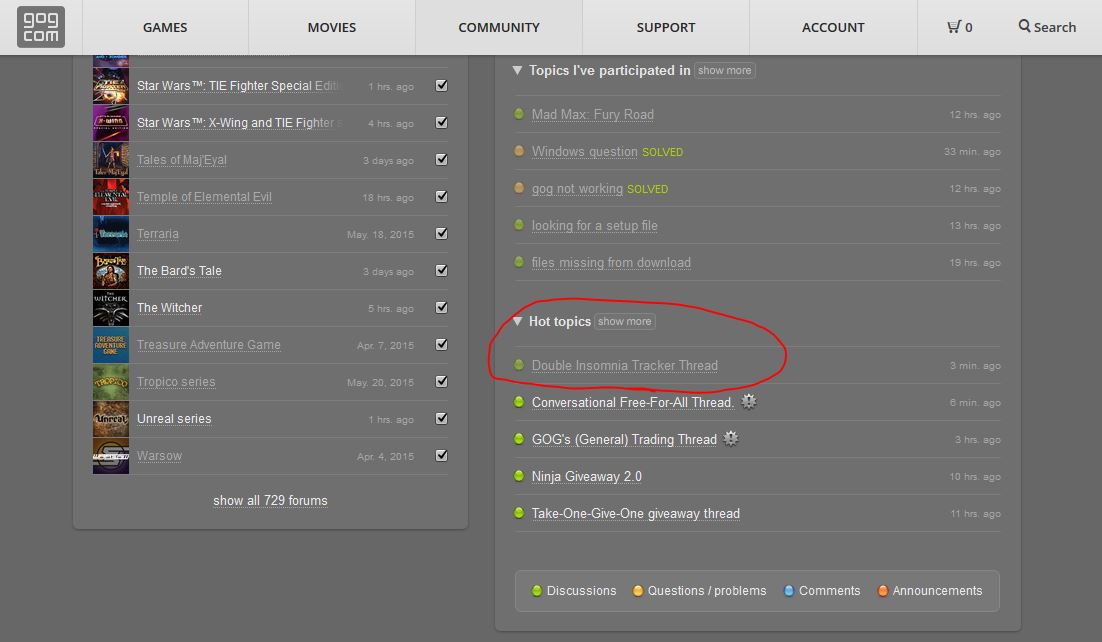Toggle the Tales of Maj'Eyal checkbox
The height and width of the screenshot is (642, 1102).
point(441,160)
